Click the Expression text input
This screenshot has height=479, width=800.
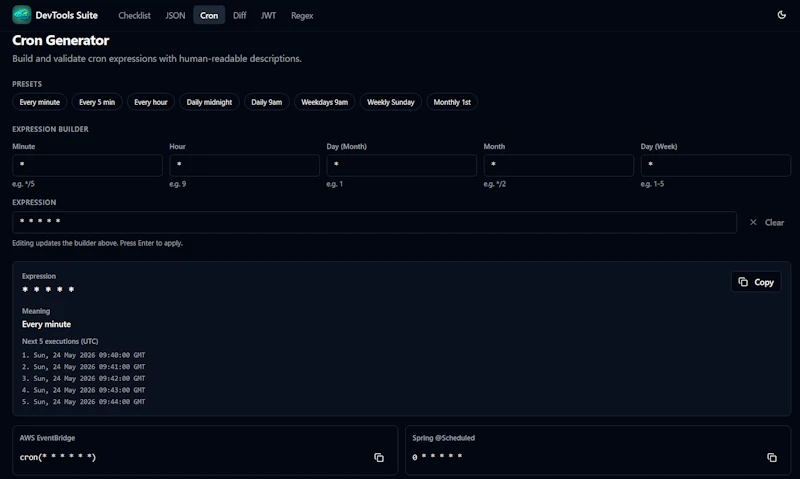click(x=374, y=222)
